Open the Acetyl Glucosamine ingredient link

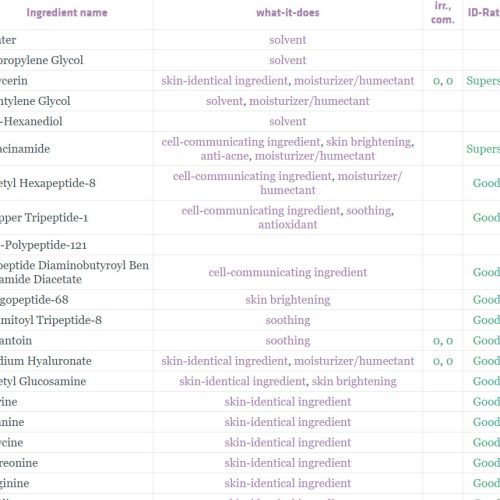point(43,381)
